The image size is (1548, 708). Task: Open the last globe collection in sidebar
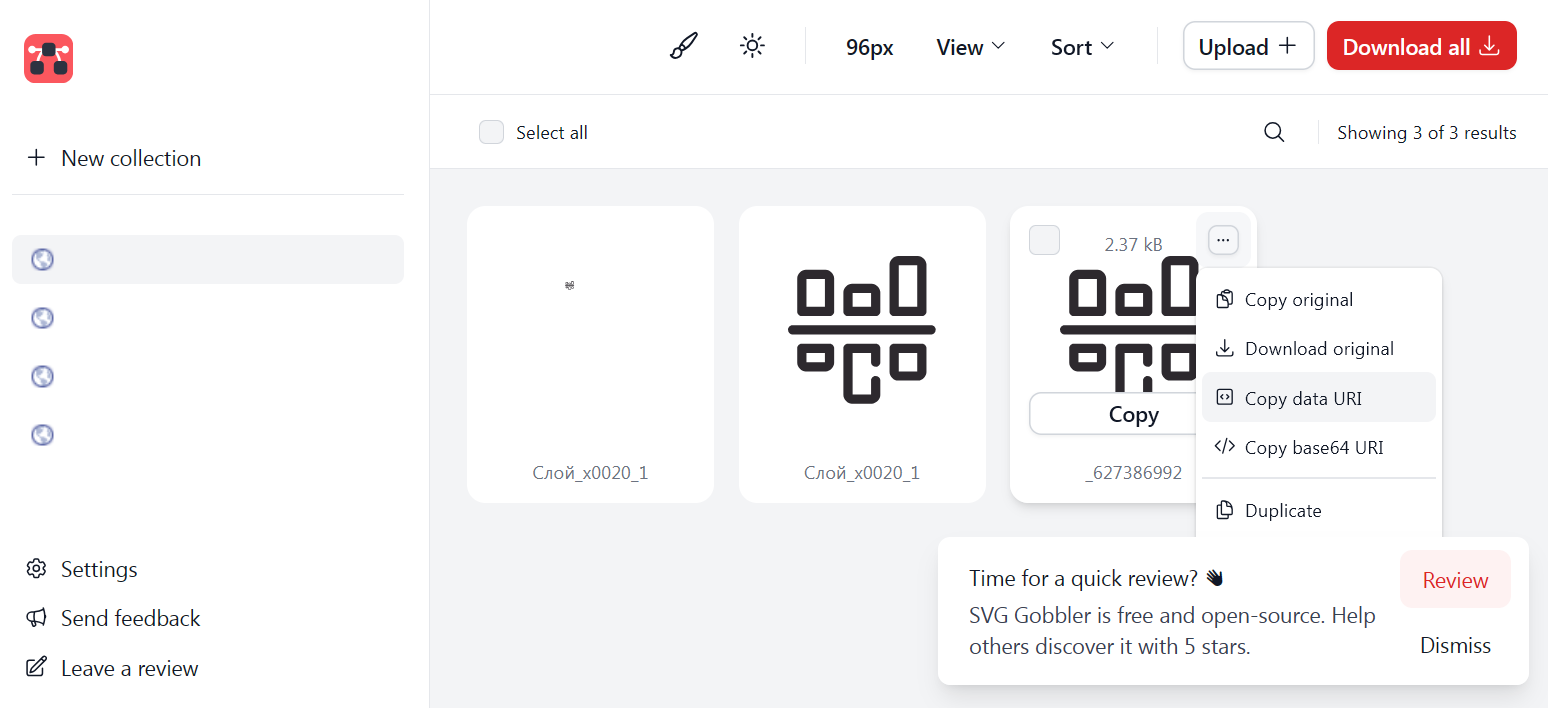pyautogui.click(x=43, y=435)
